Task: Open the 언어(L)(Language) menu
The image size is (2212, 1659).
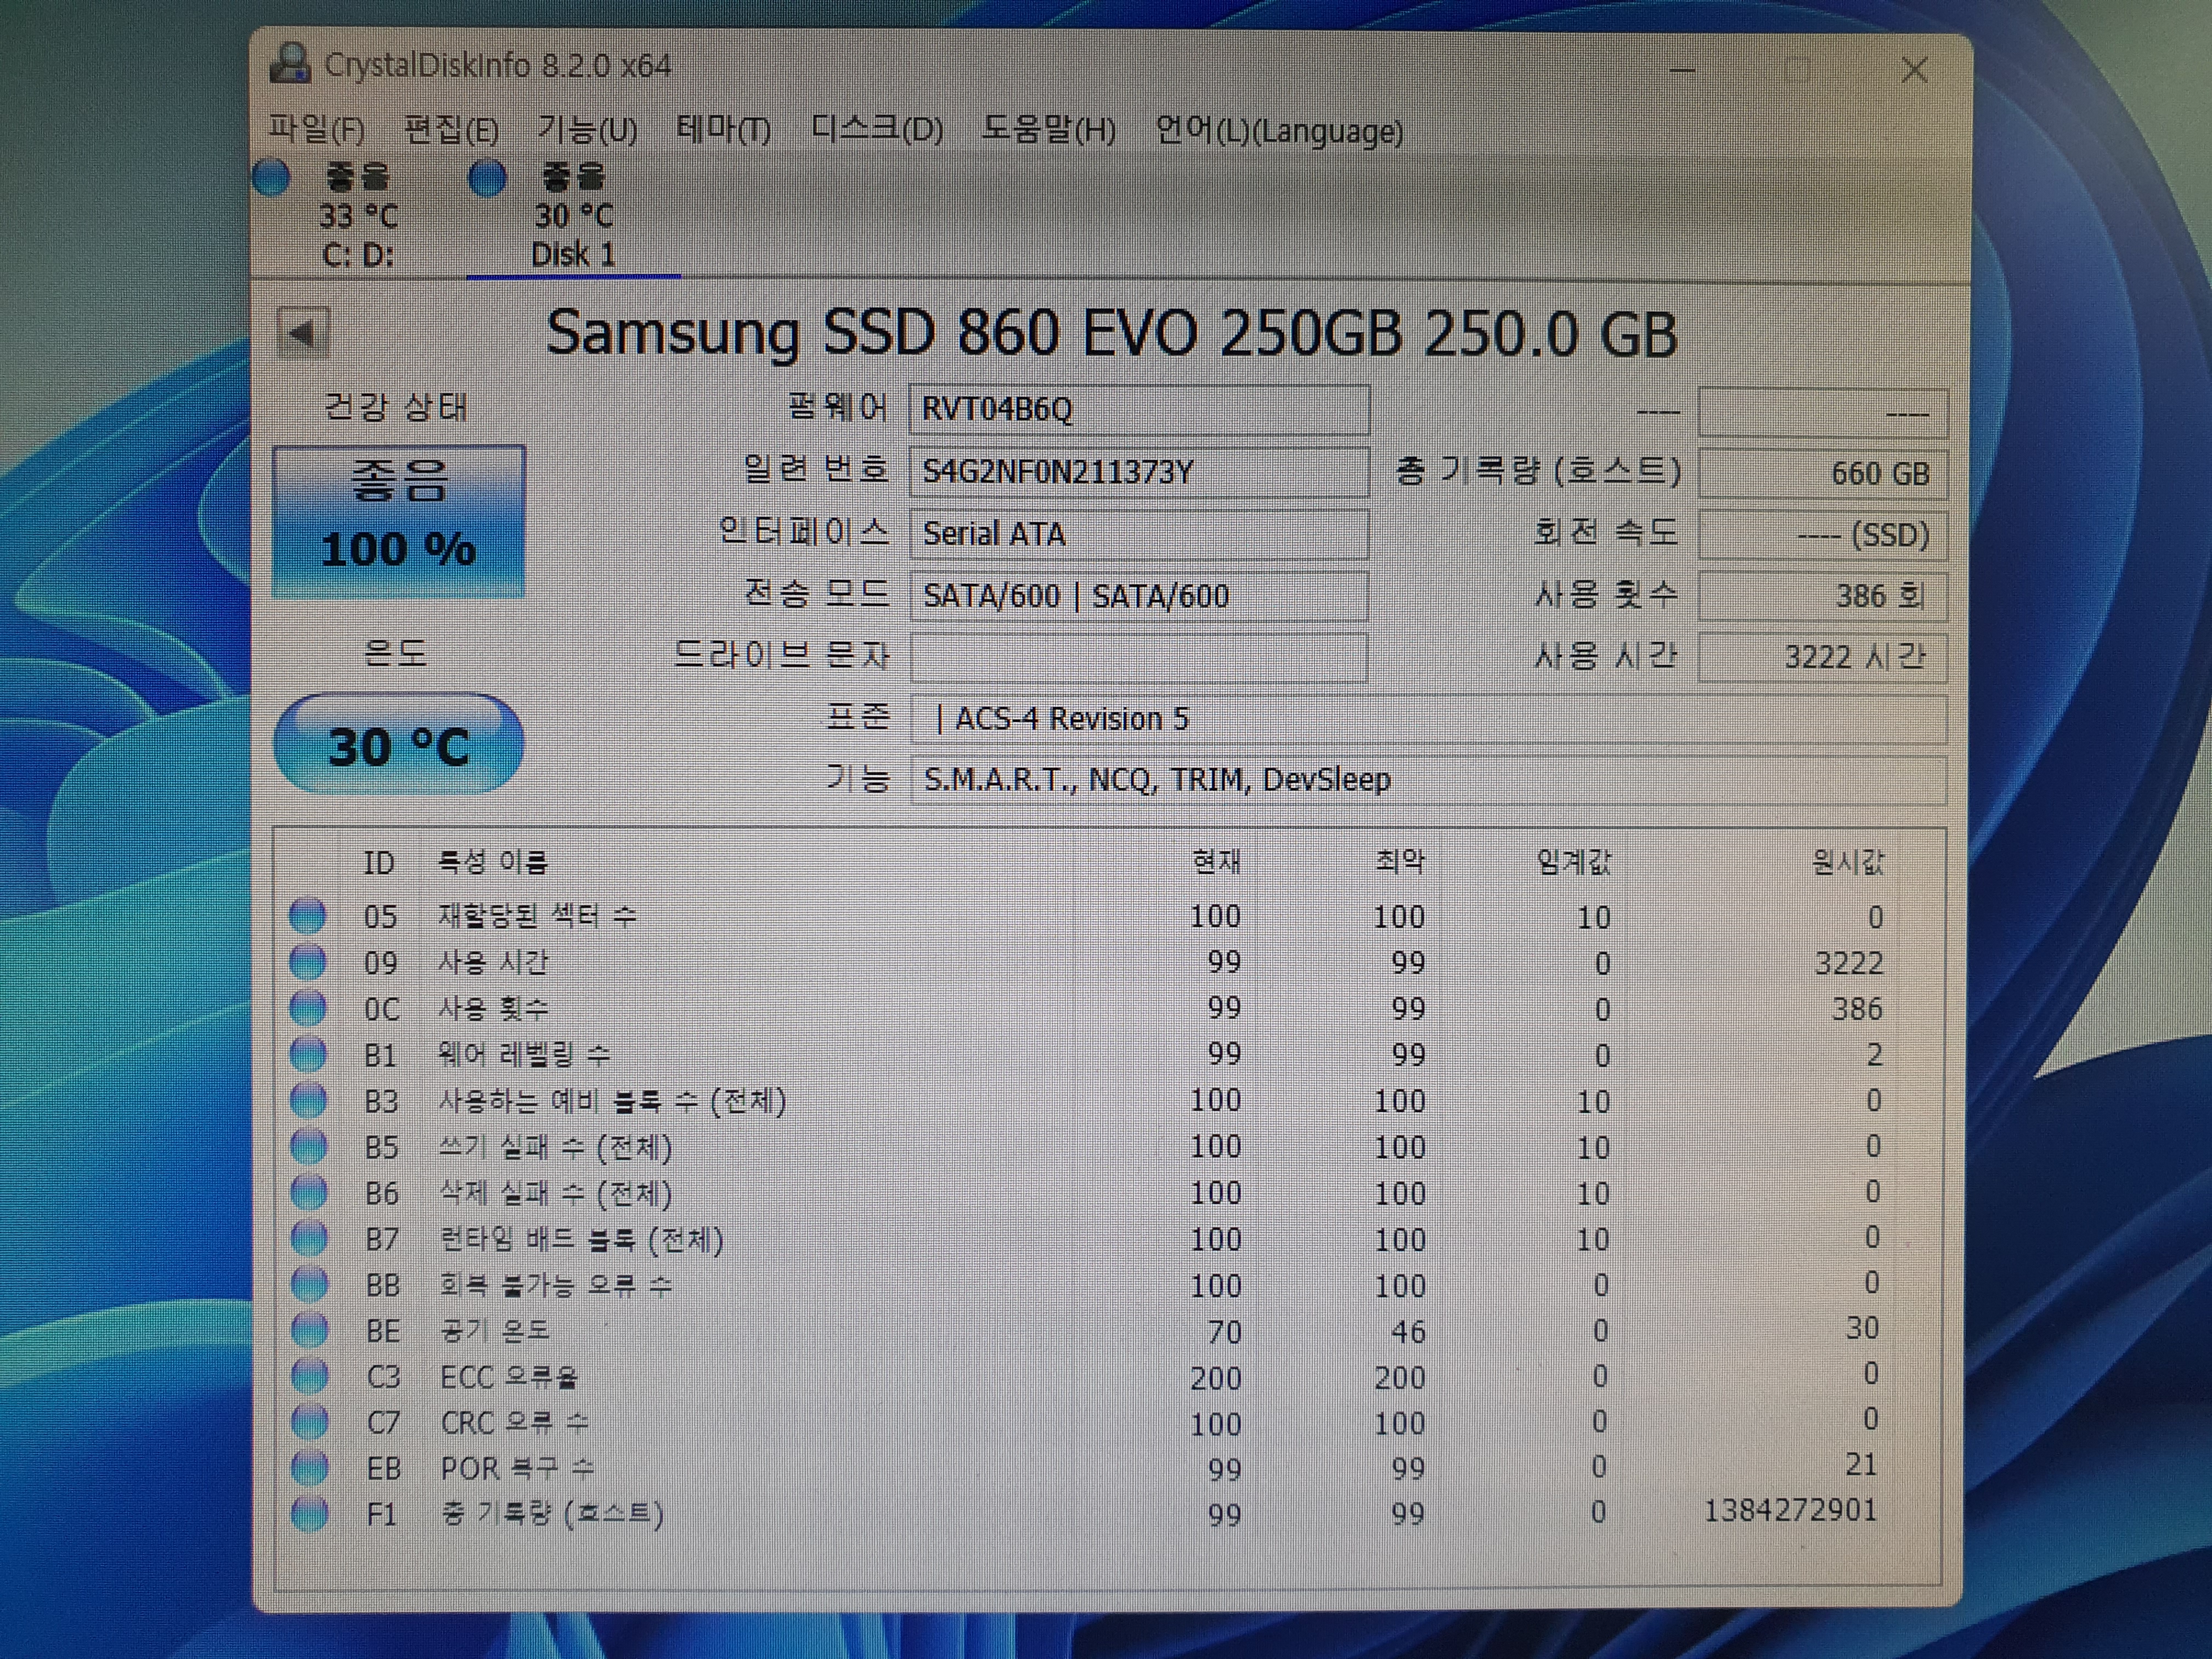Action: (1279, 131)
